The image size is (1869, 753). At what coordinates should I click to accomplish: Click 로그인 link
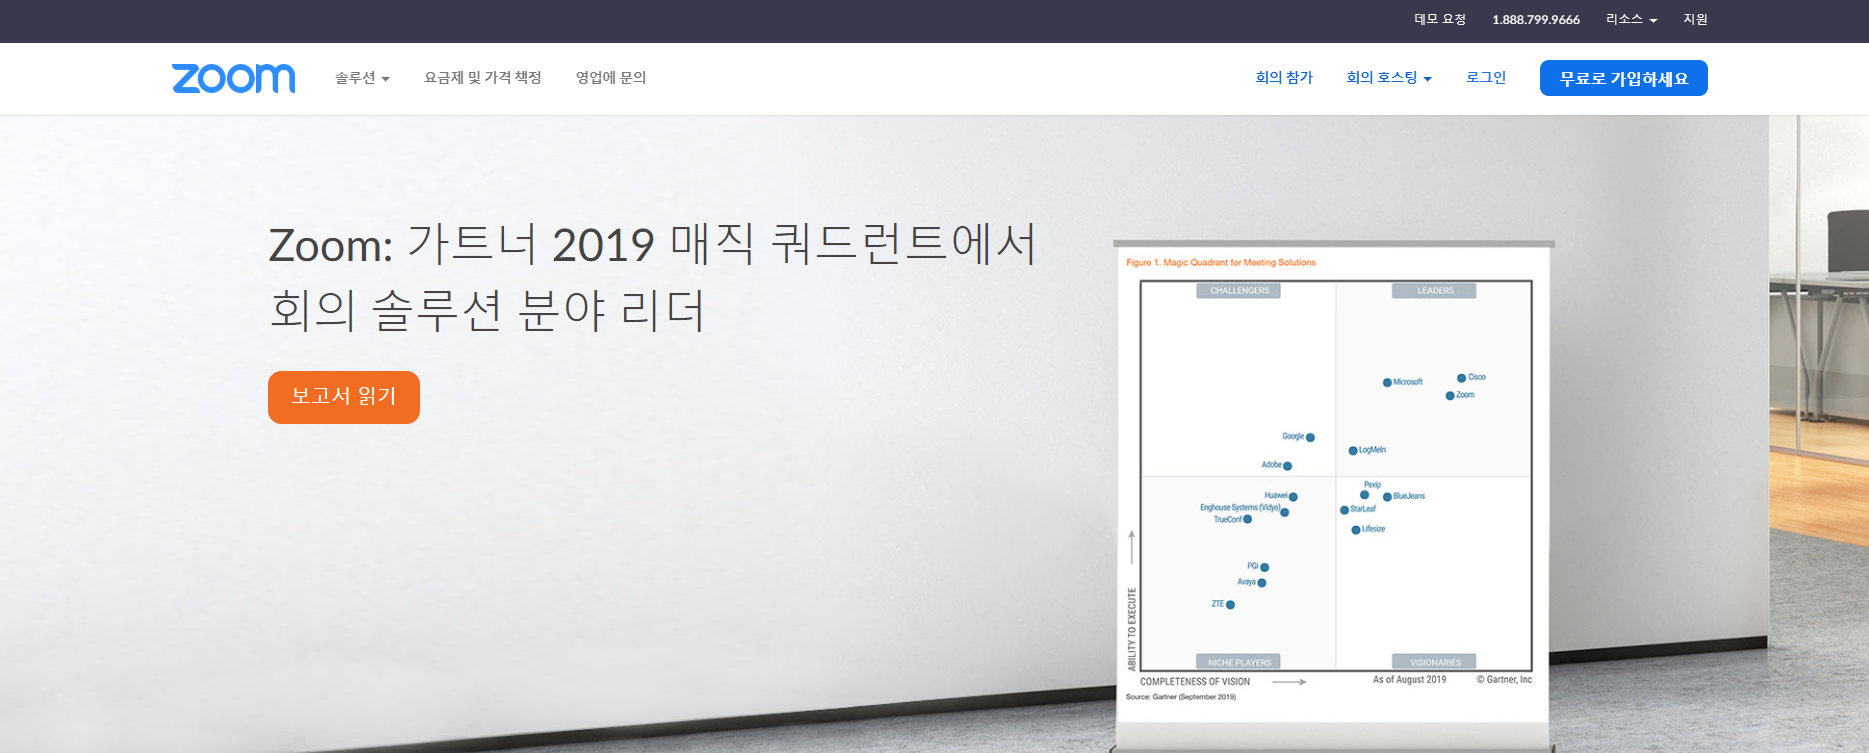coord(1486,78)
